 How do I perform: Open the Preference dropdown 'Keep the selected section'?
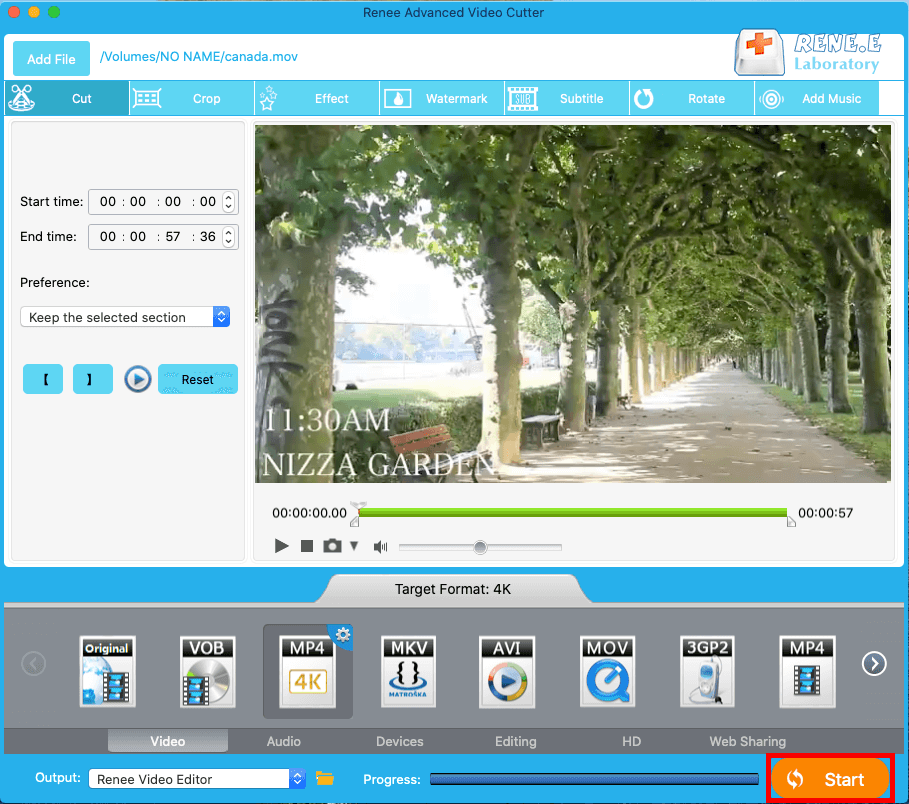(125, 317)
